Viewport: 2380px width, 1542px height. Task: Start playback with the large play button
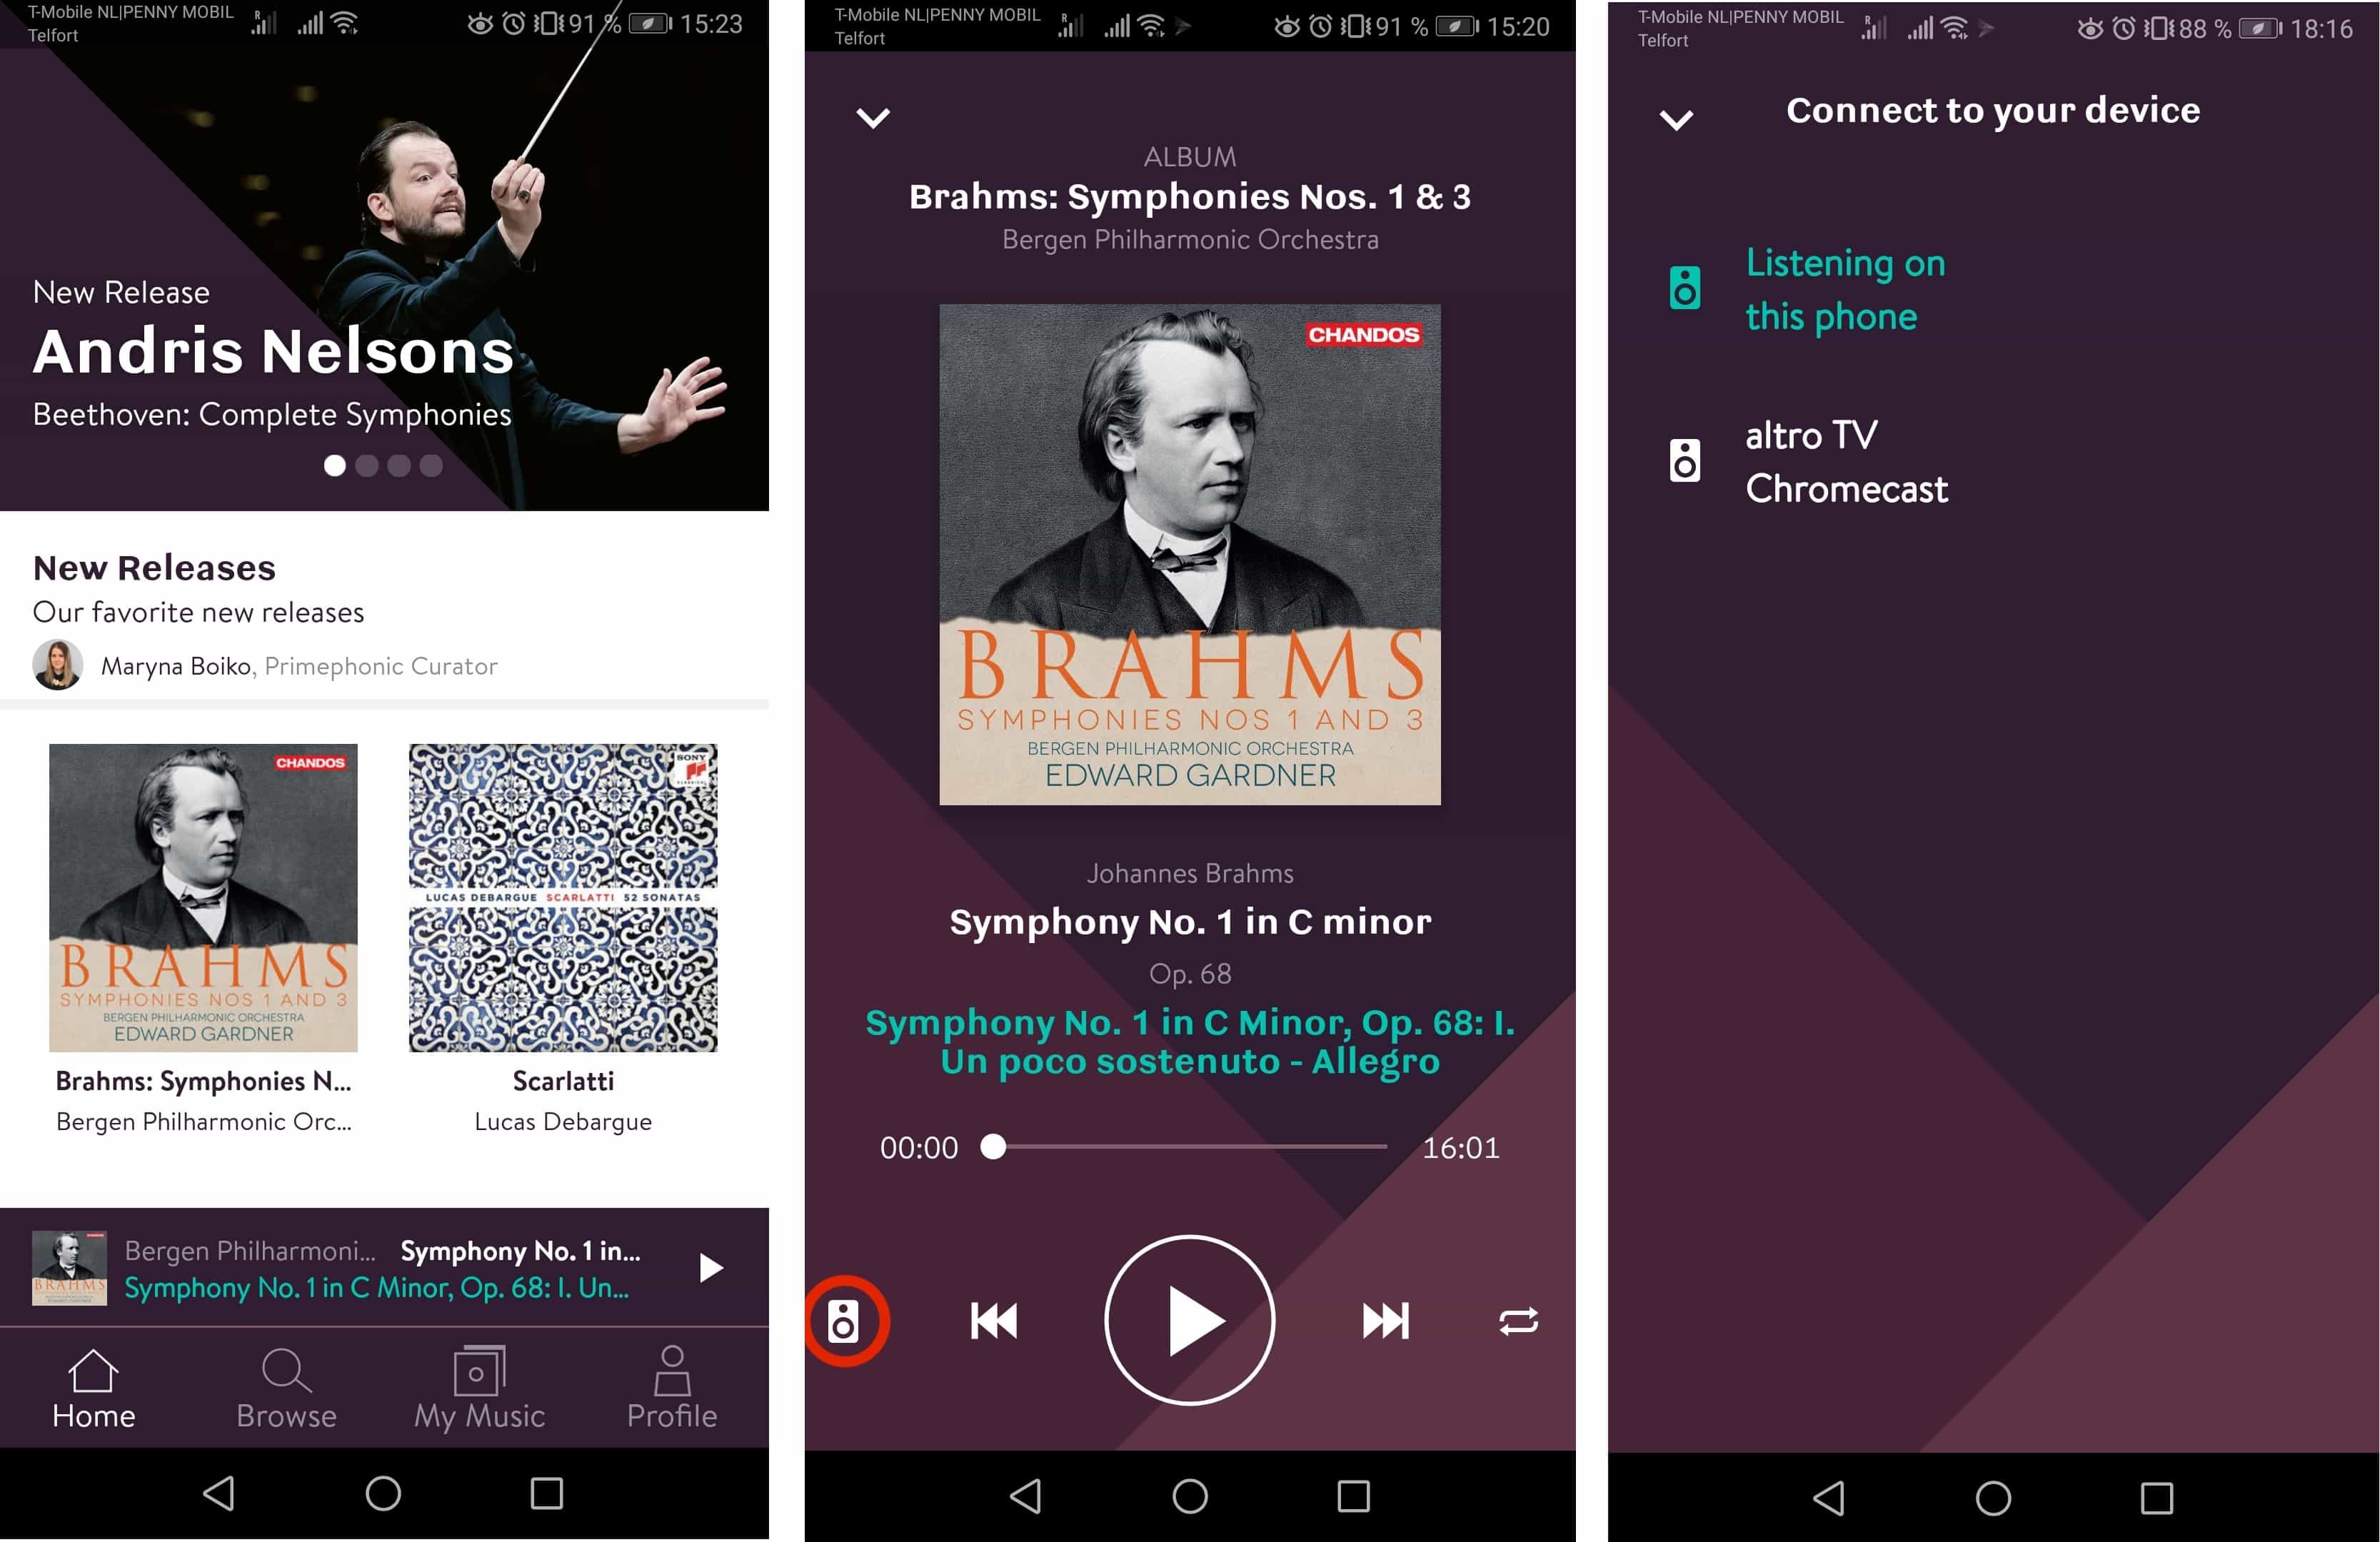click(x=1190, y=1321)
